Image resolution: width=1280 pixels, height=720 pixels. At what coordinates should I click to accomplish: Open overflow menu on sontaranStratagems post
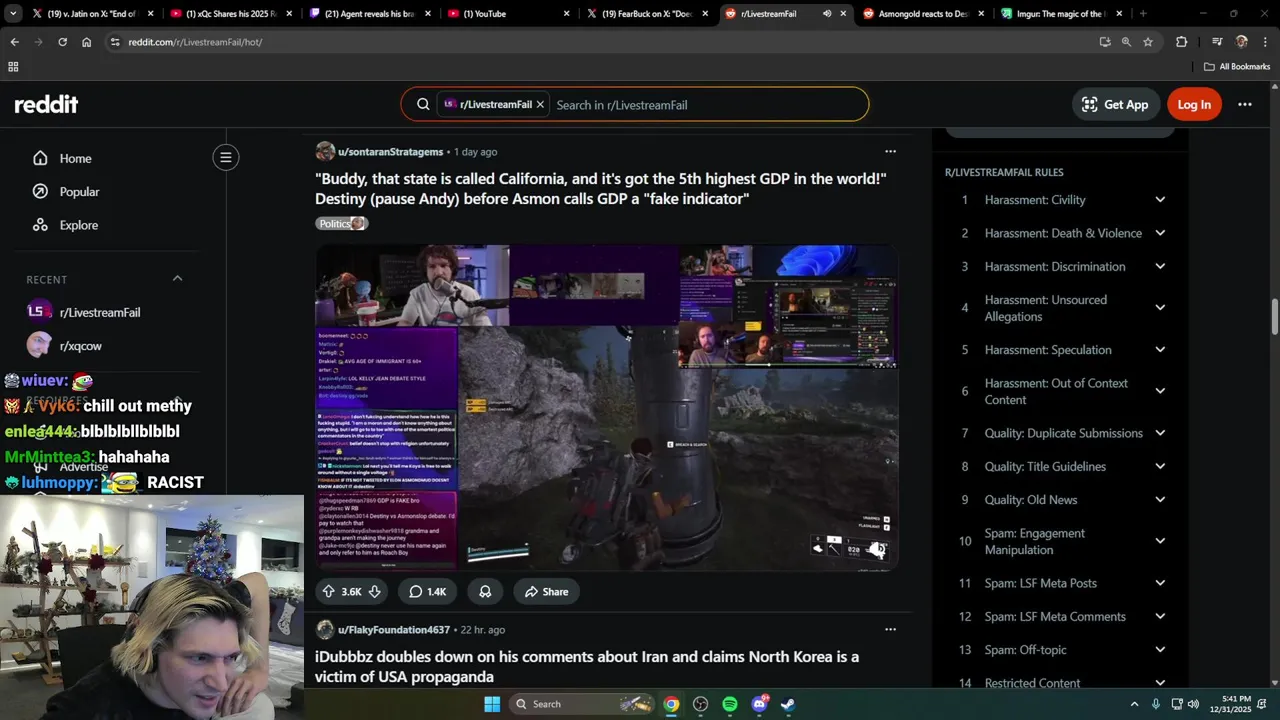pyautogui.click(x=890, y=152)
